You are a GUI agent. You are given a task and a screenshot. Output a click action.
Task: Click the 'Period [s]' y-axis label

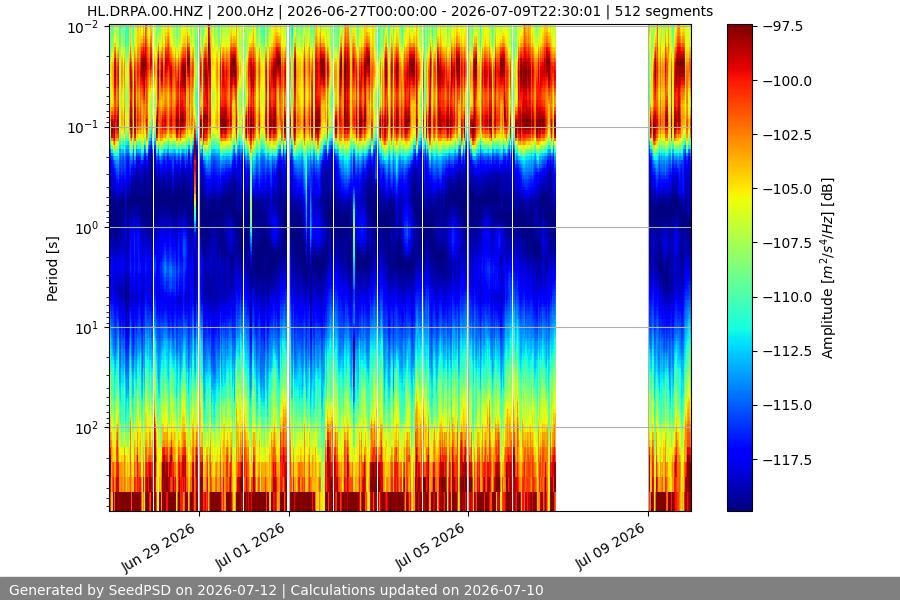(x=52, y=269)
